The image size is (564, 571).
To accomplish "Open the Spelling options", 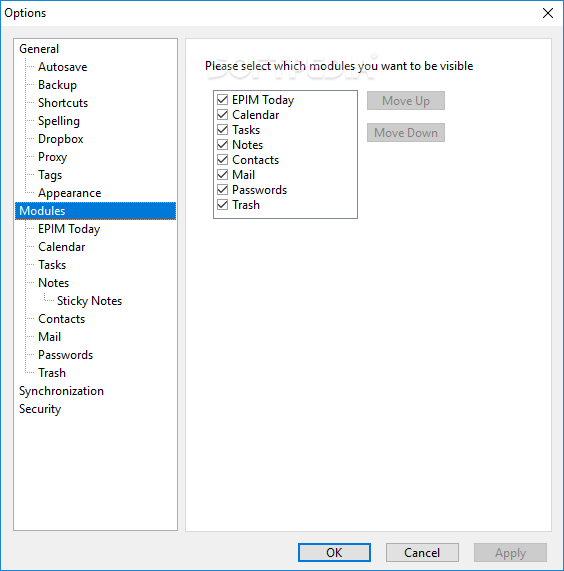I will pyautogui.click(x=59, y=121).
